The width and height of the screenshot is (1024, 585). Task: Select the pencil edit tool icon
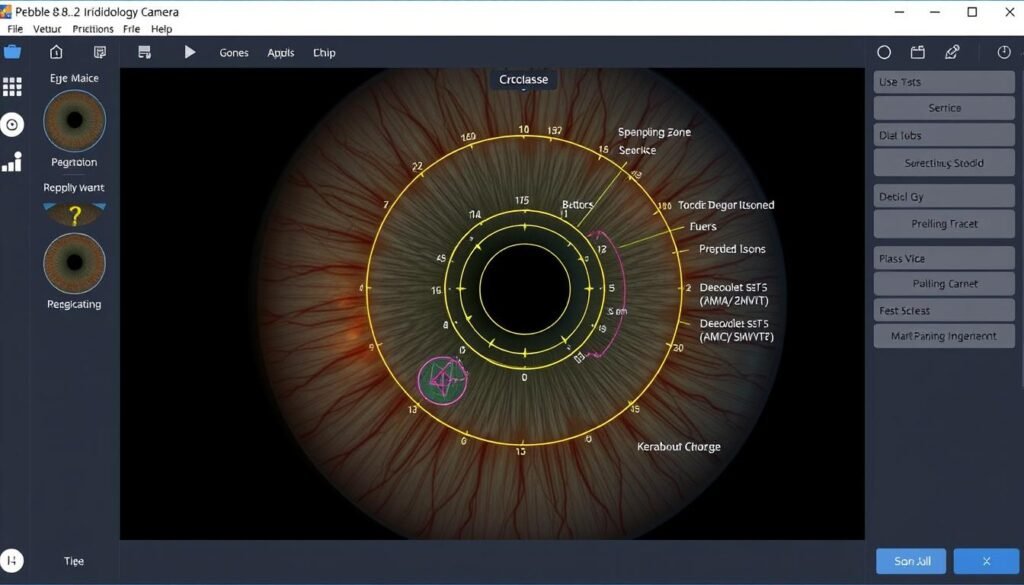[x=952, y=52]
